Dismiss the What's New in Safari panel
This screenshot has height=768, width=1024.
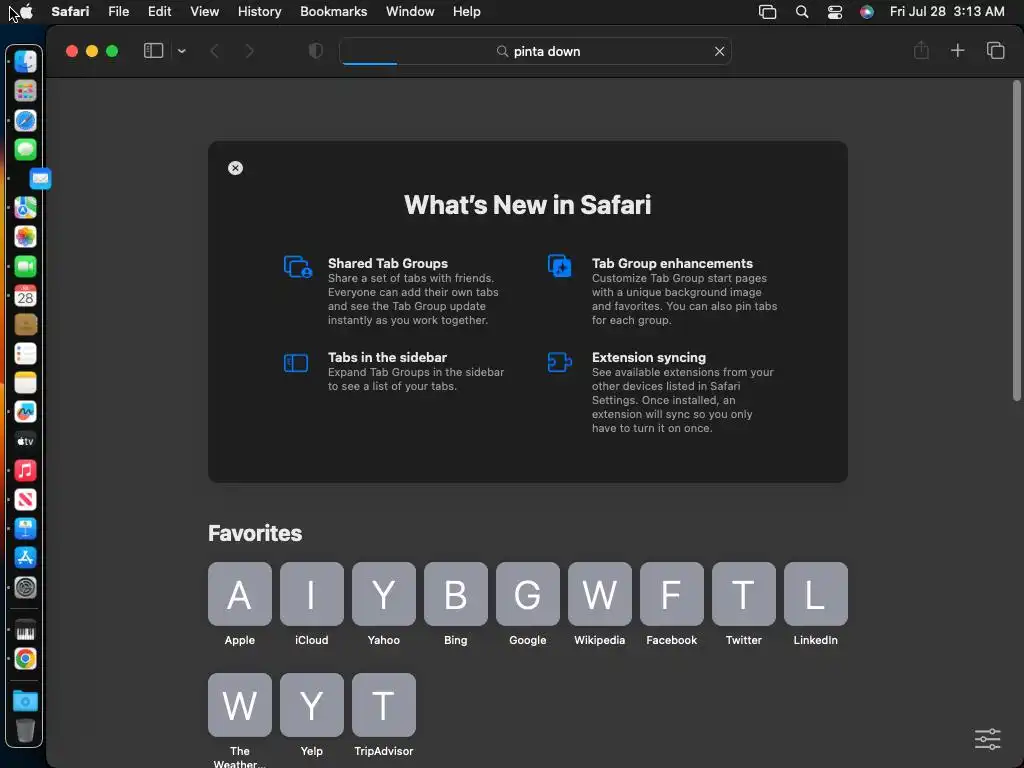(235, 168)
